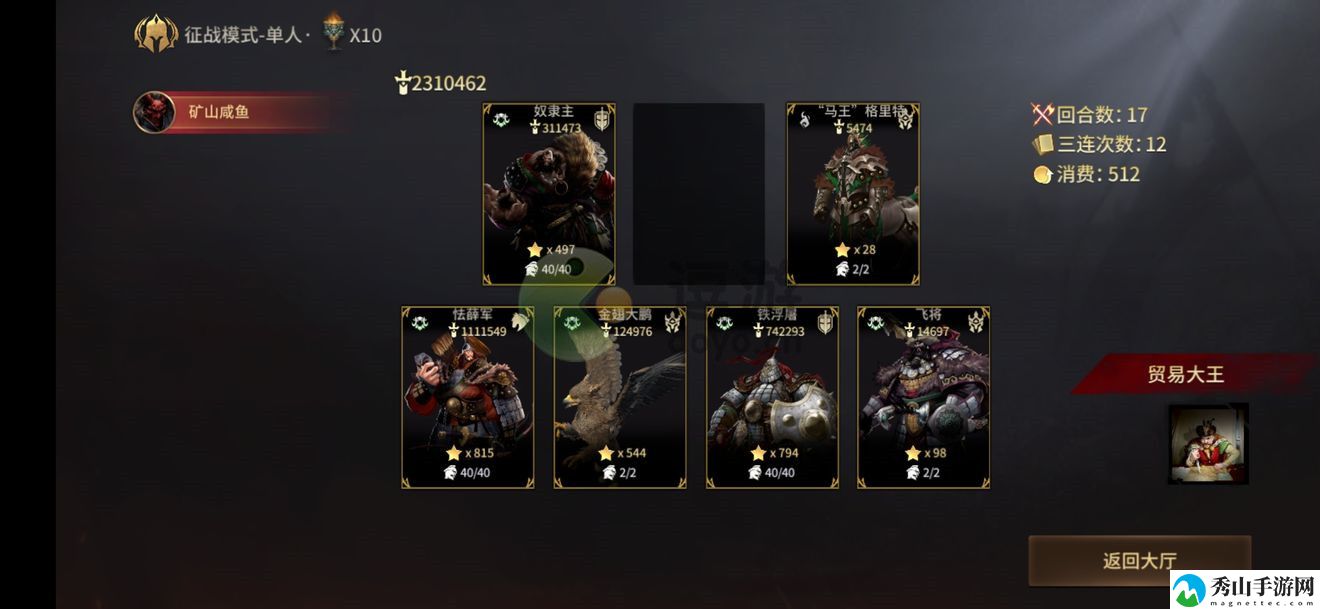
Task: Select the 怯薛军 unit card
Action: coord(468,397)
